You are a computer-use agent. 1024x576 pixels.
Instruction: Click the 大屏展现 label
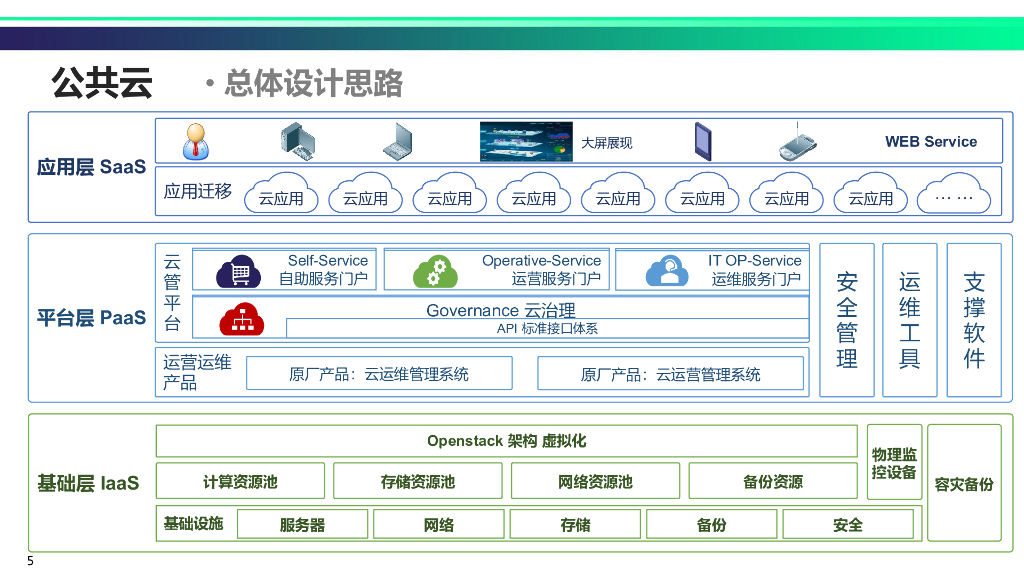pos(607,143)
